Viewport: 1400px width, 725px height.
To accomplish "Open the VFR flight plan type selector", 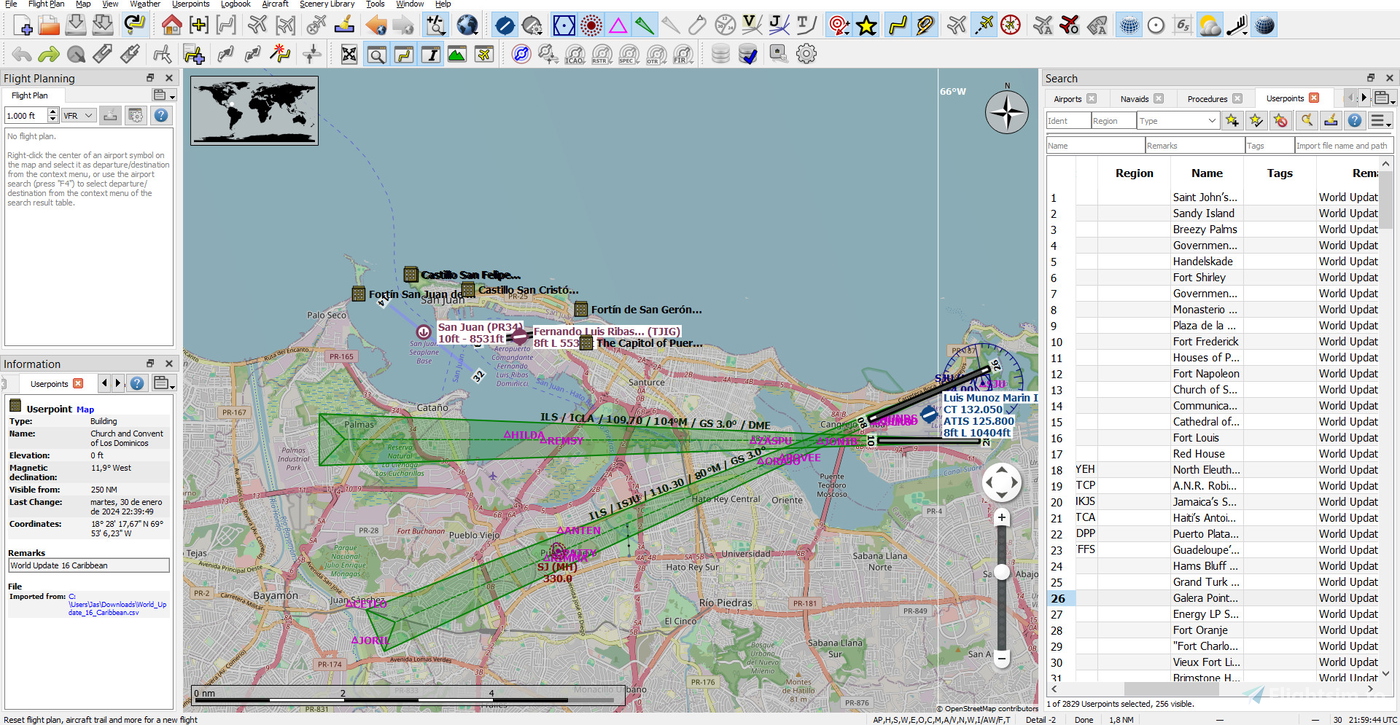I will click(77, 114).
